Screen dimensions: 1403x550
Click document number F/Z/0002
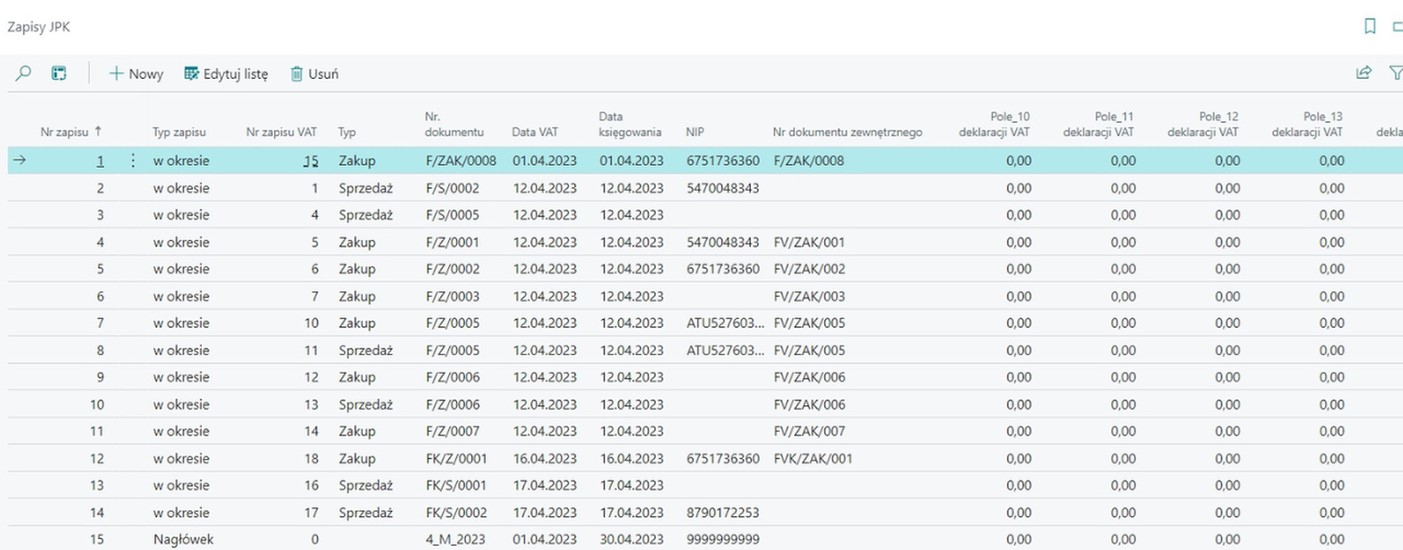pos(452,269)
